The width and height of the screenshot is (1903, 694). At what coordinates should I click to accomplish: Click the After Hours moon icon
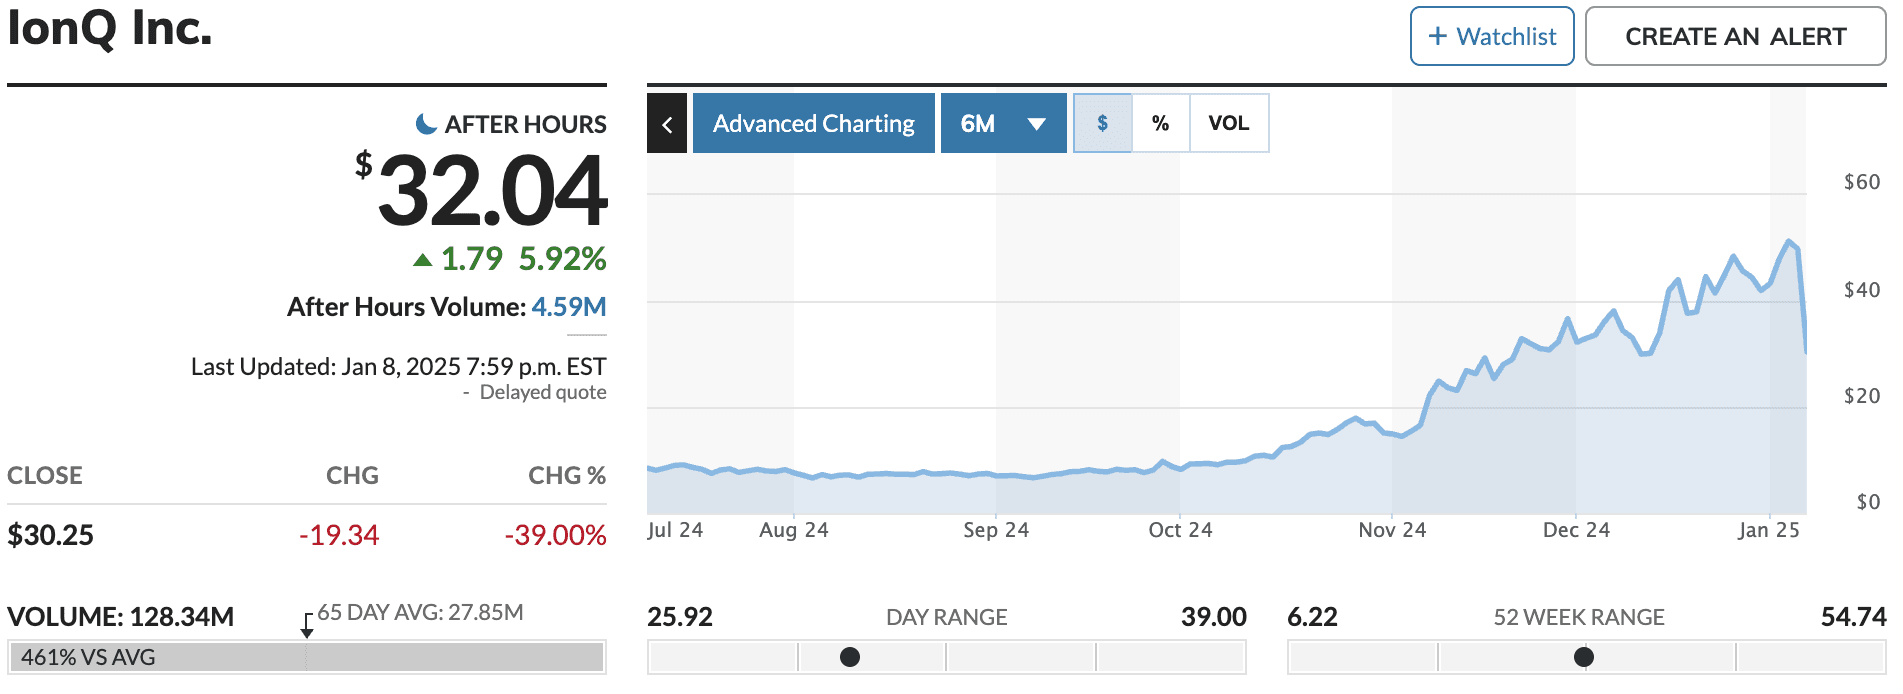click(426, 124)
